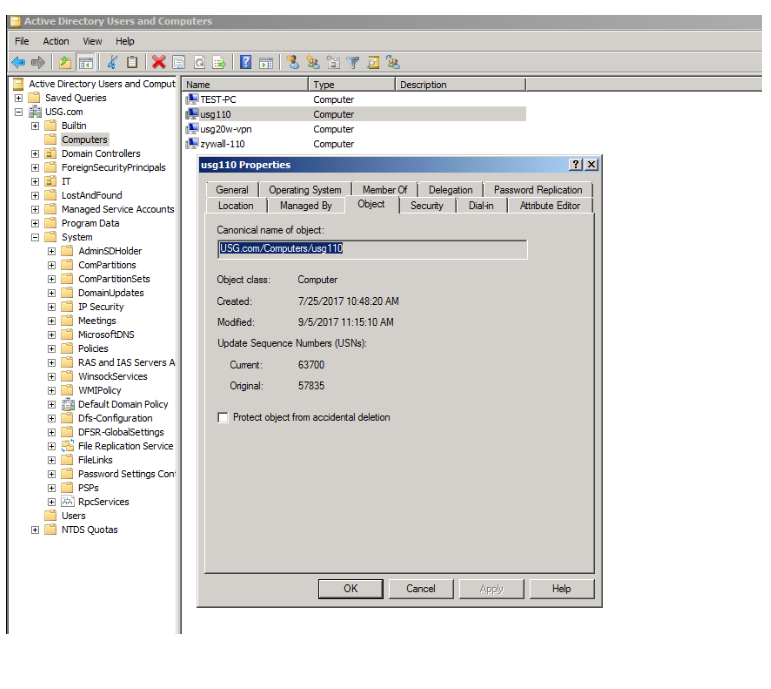
Task: Enable Protect object from accidental deletion
Action: tap(223, 417)
